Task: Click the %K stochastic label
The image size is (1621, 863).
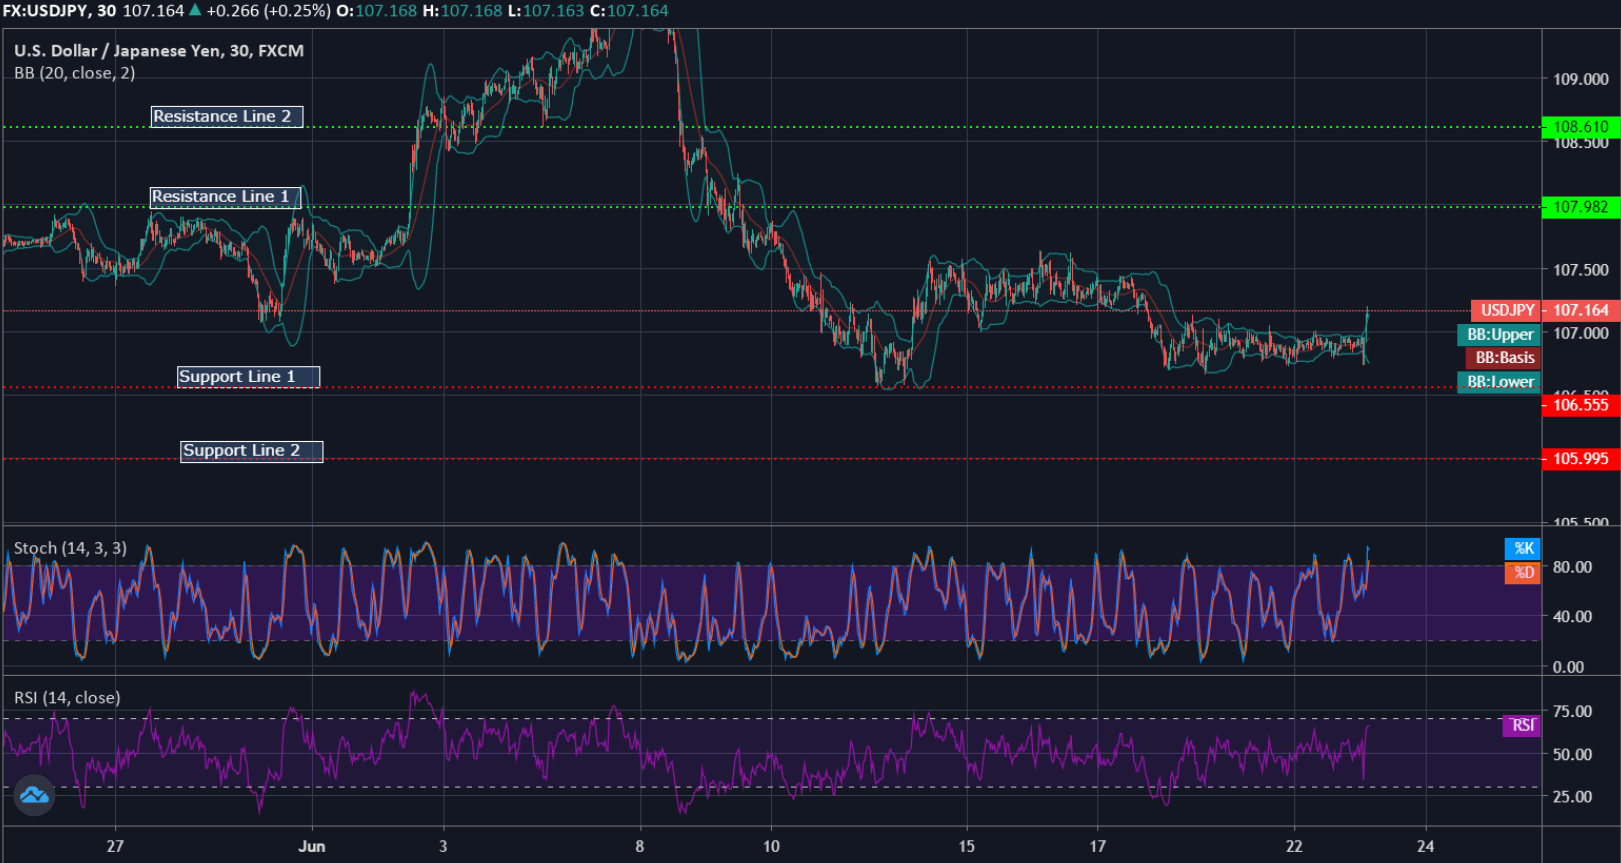Action: coord(1523,548)
